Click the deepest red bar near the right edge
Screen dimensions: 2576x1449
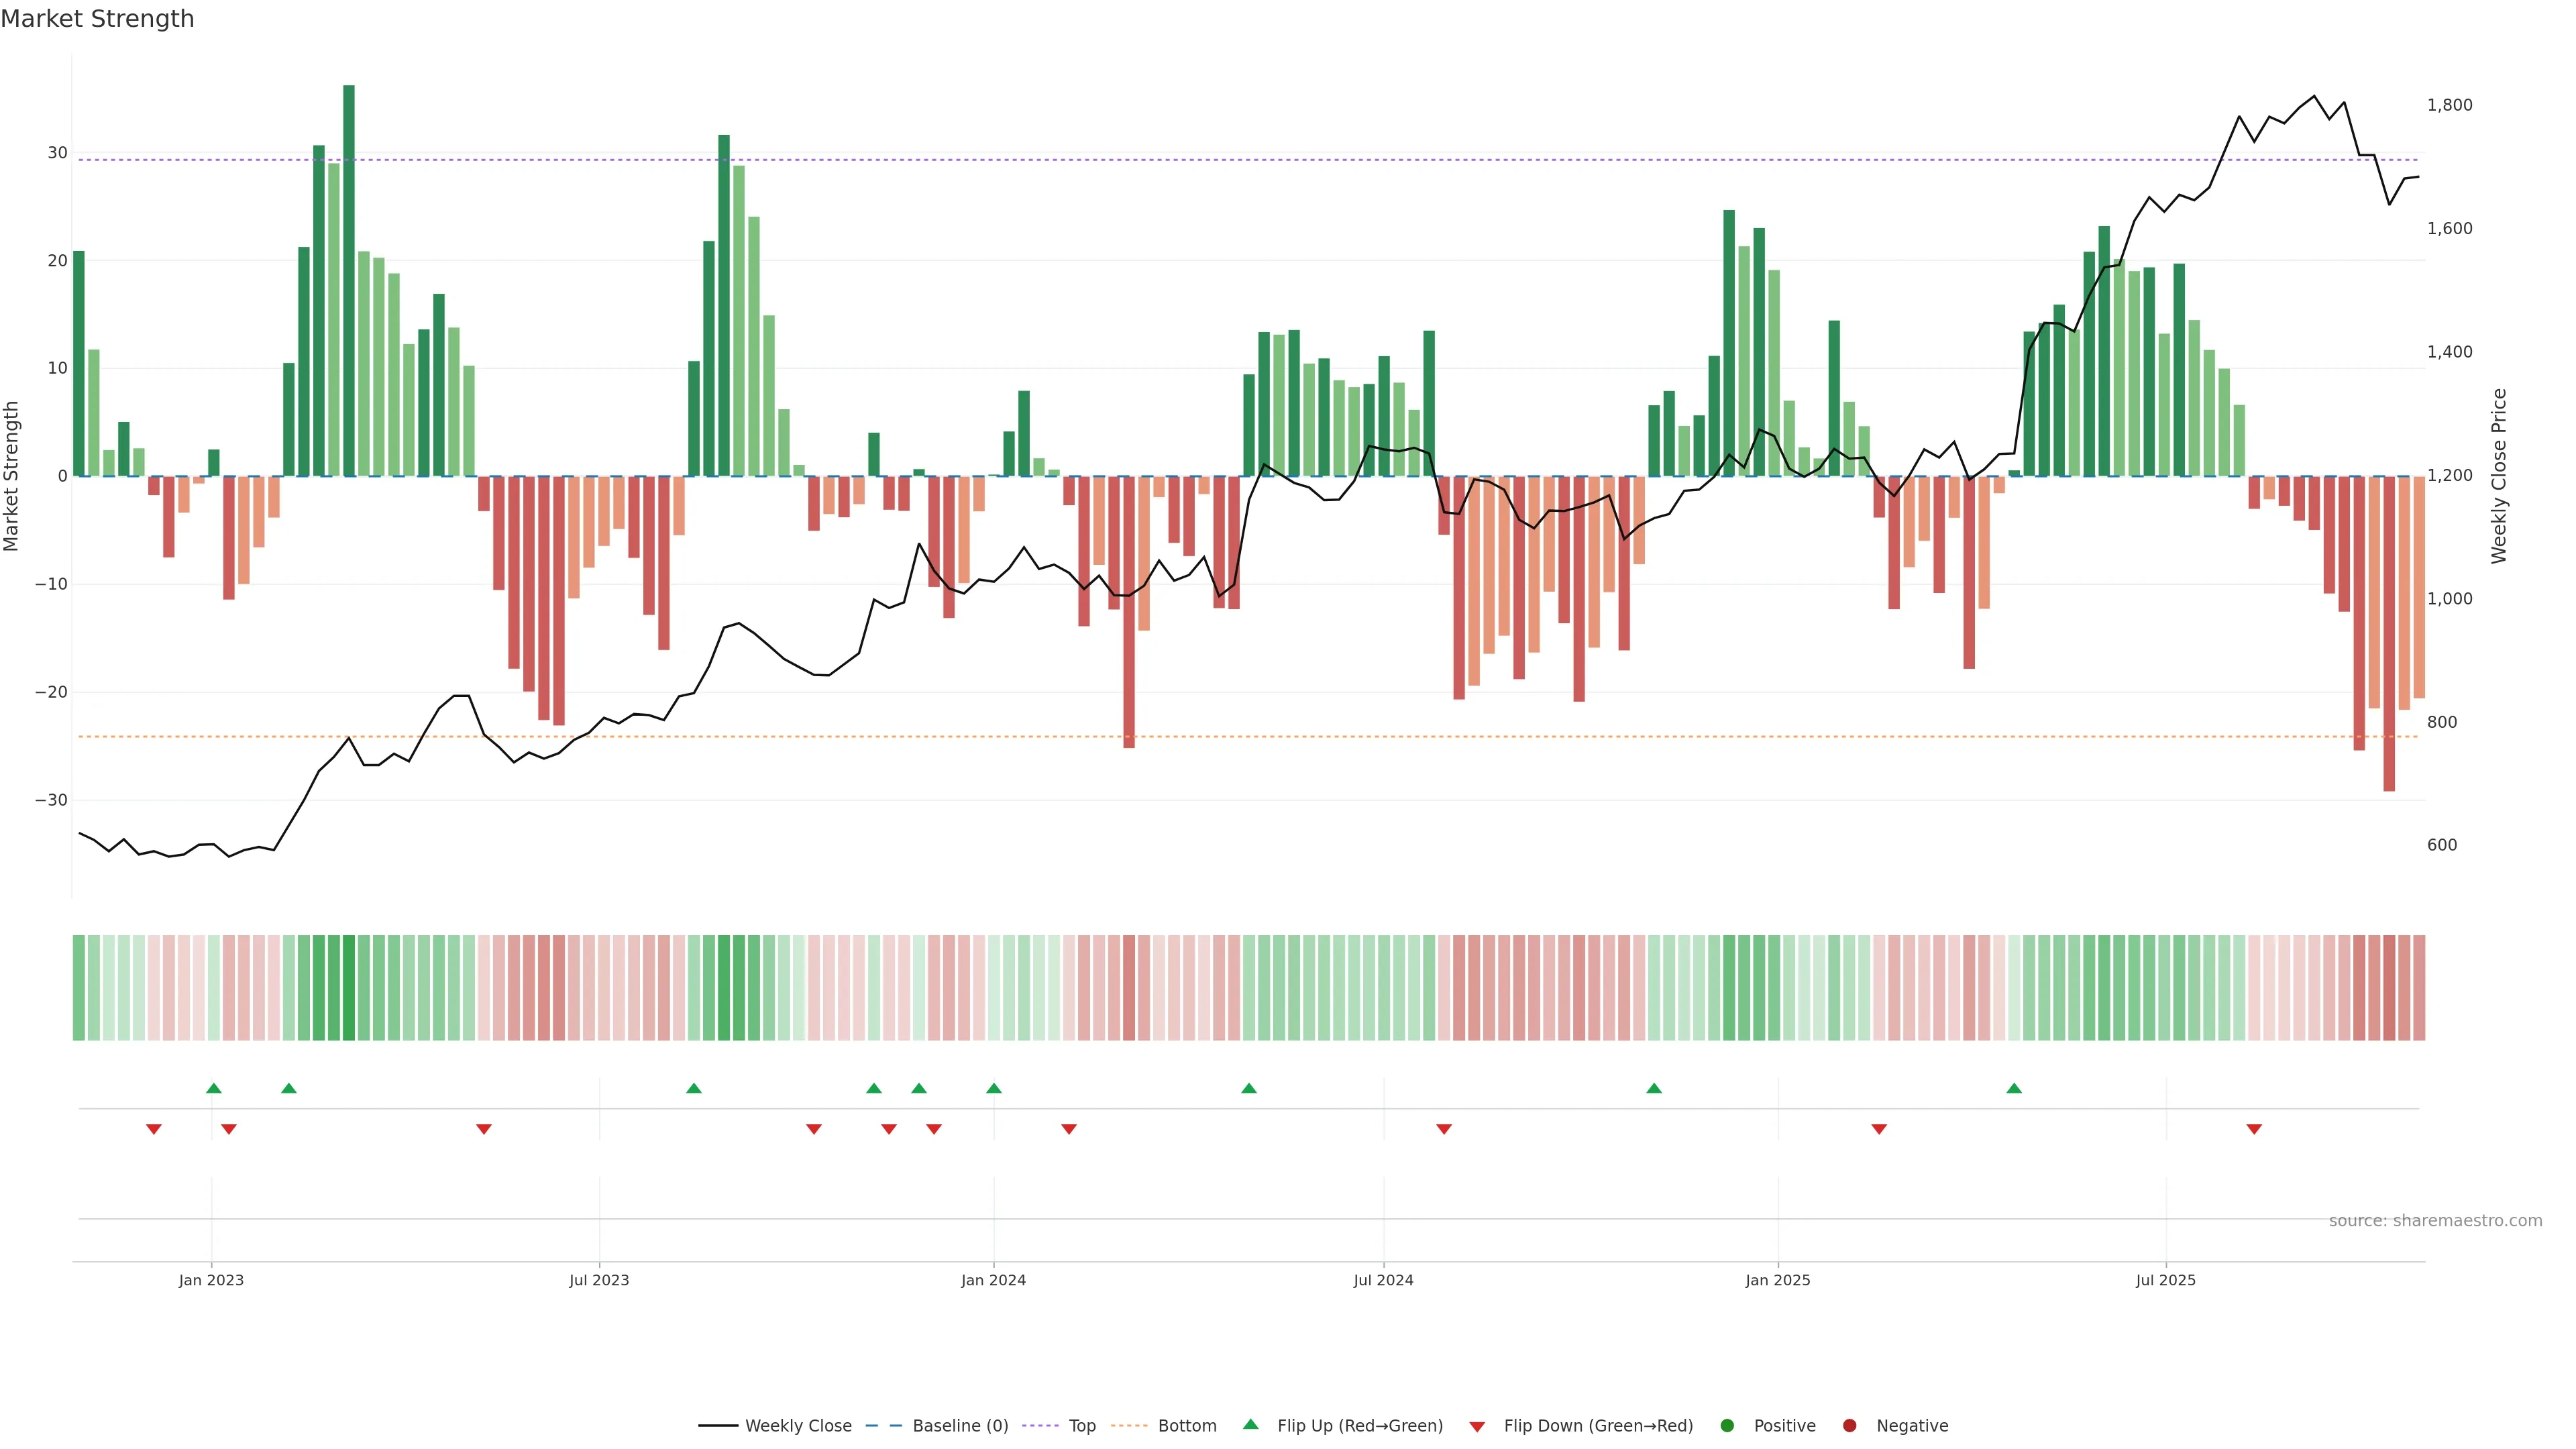(2389, 633)
